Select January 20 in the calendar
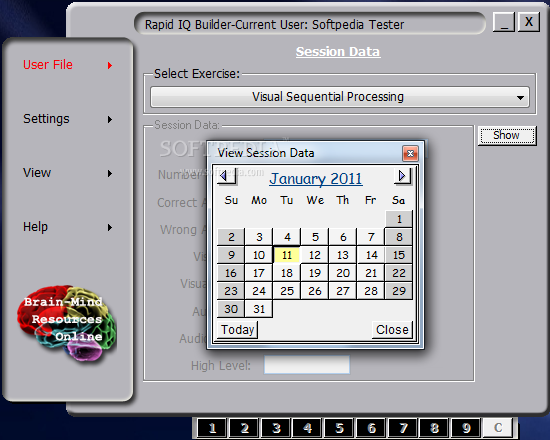The image size is (550, 440). (x=343, y=273)
